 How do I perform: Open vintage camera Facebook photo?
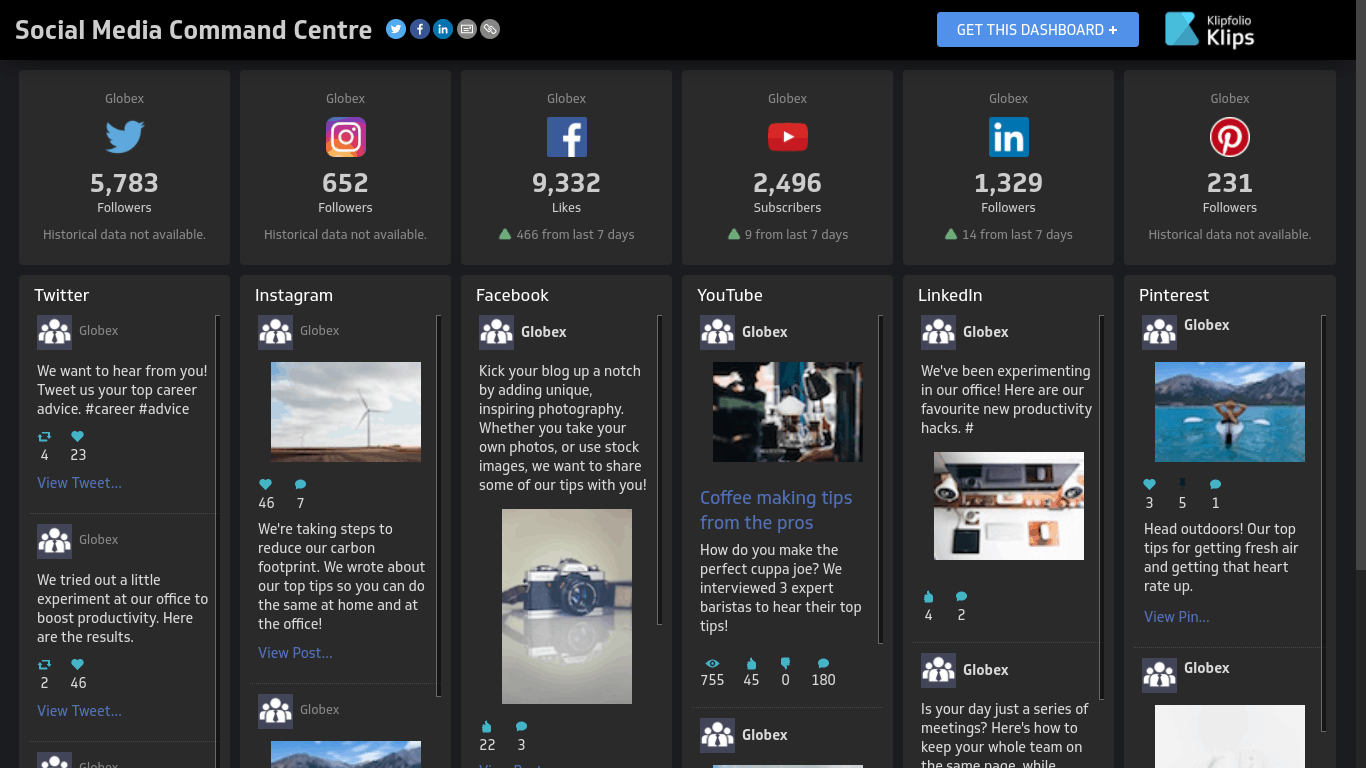click(567, 606)
